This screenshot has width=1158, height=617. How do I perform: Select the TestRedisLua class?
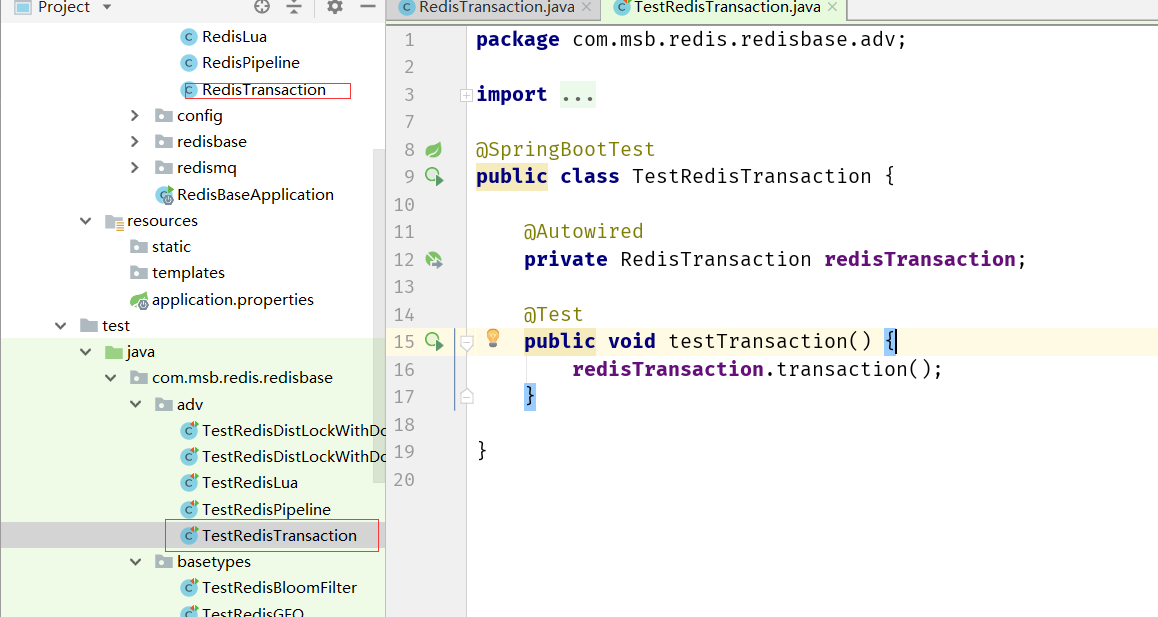pos(250,483)
